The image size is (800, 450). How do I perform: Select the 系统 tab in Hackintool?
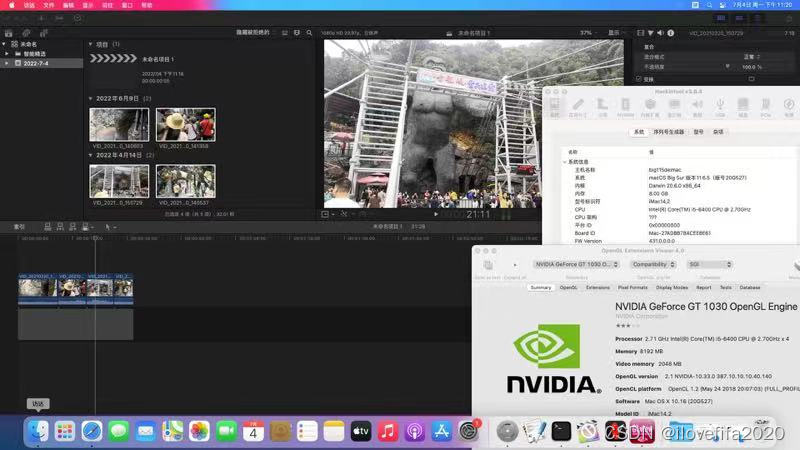(639, 132)
